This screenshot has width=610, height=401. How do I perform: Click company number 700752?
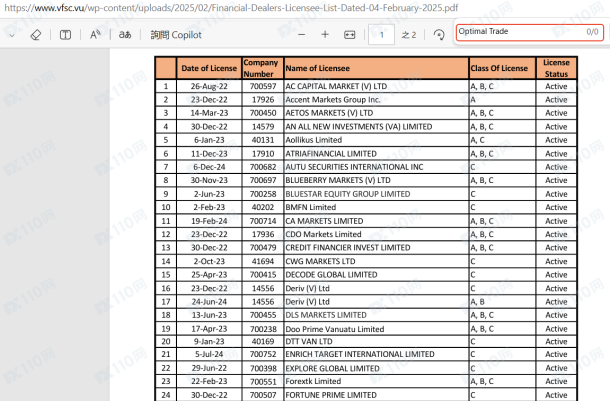pyautogui.click(x=263, y=354)
